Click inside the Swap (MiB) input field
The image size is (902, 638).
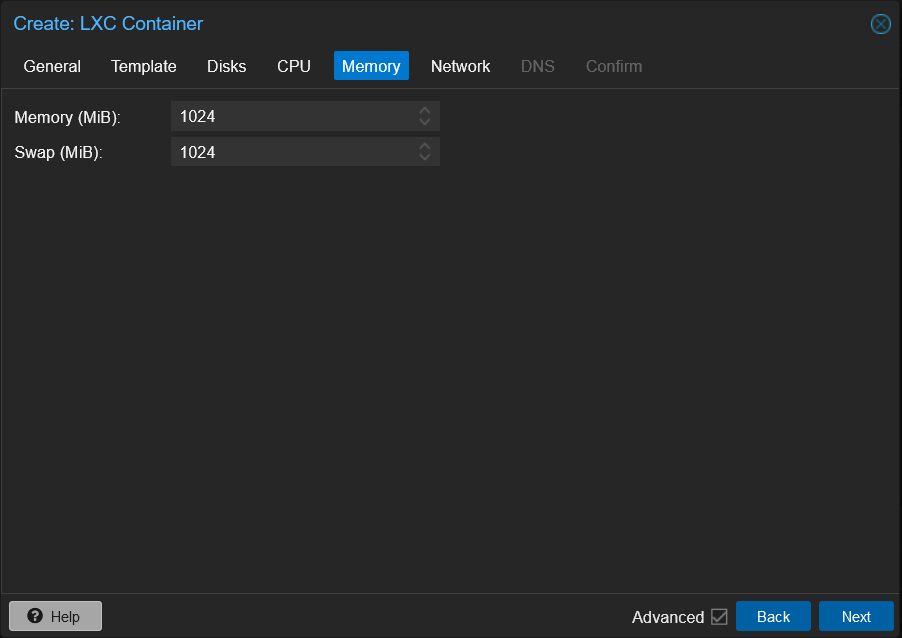pos(290,152)
